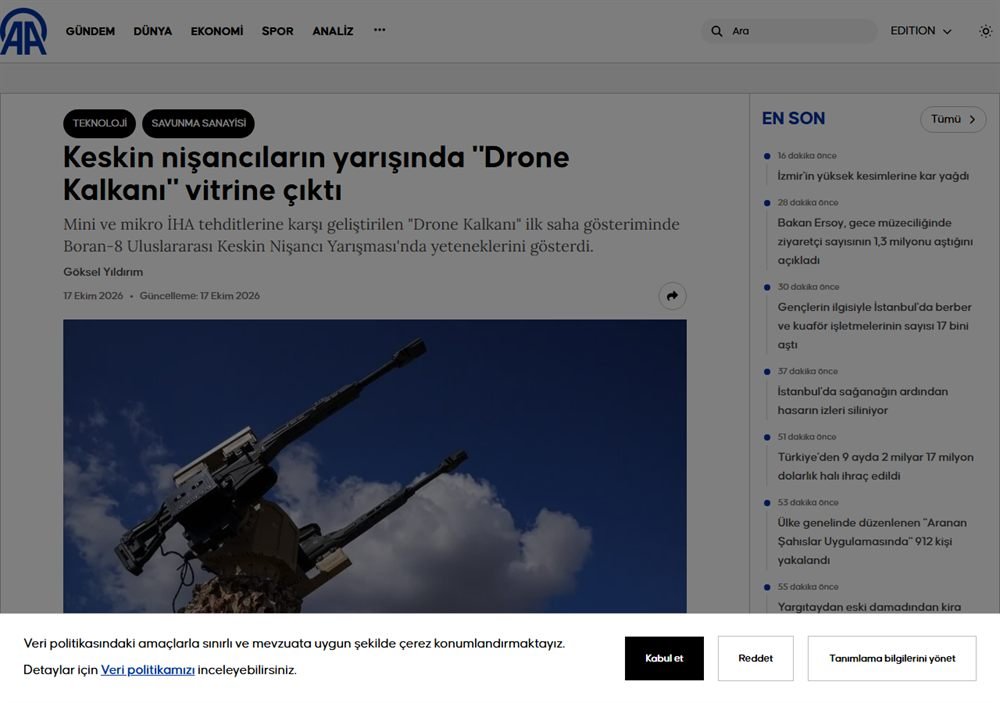Click the '37 dakika önce' timestamp
1000x703 pixels.
point(807,371)
